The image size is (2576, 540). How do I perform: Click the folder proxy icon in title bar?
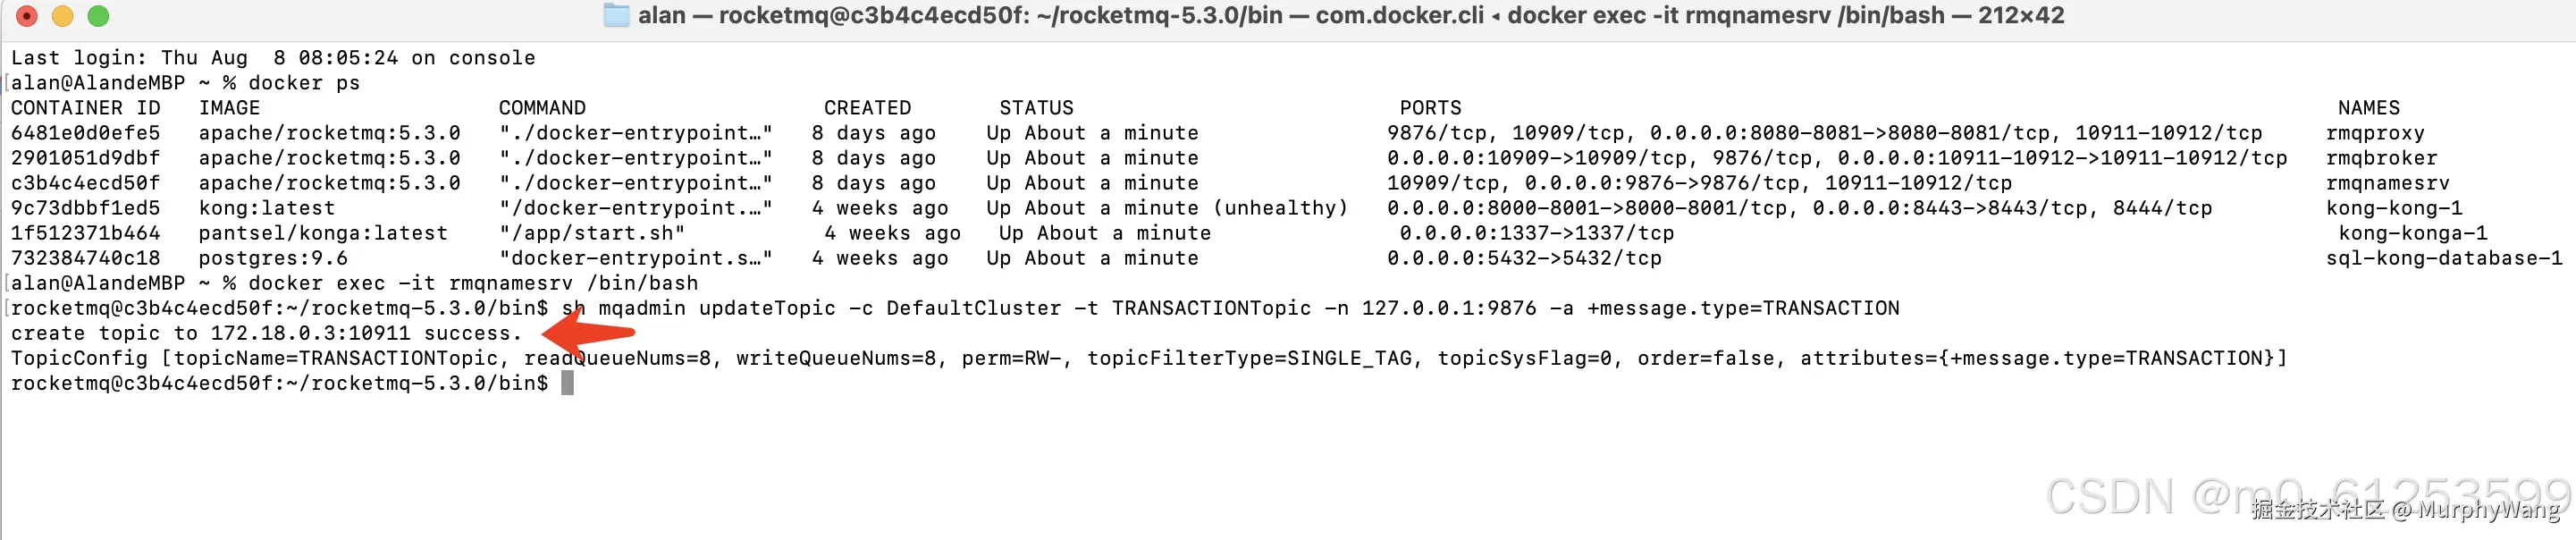616,15
